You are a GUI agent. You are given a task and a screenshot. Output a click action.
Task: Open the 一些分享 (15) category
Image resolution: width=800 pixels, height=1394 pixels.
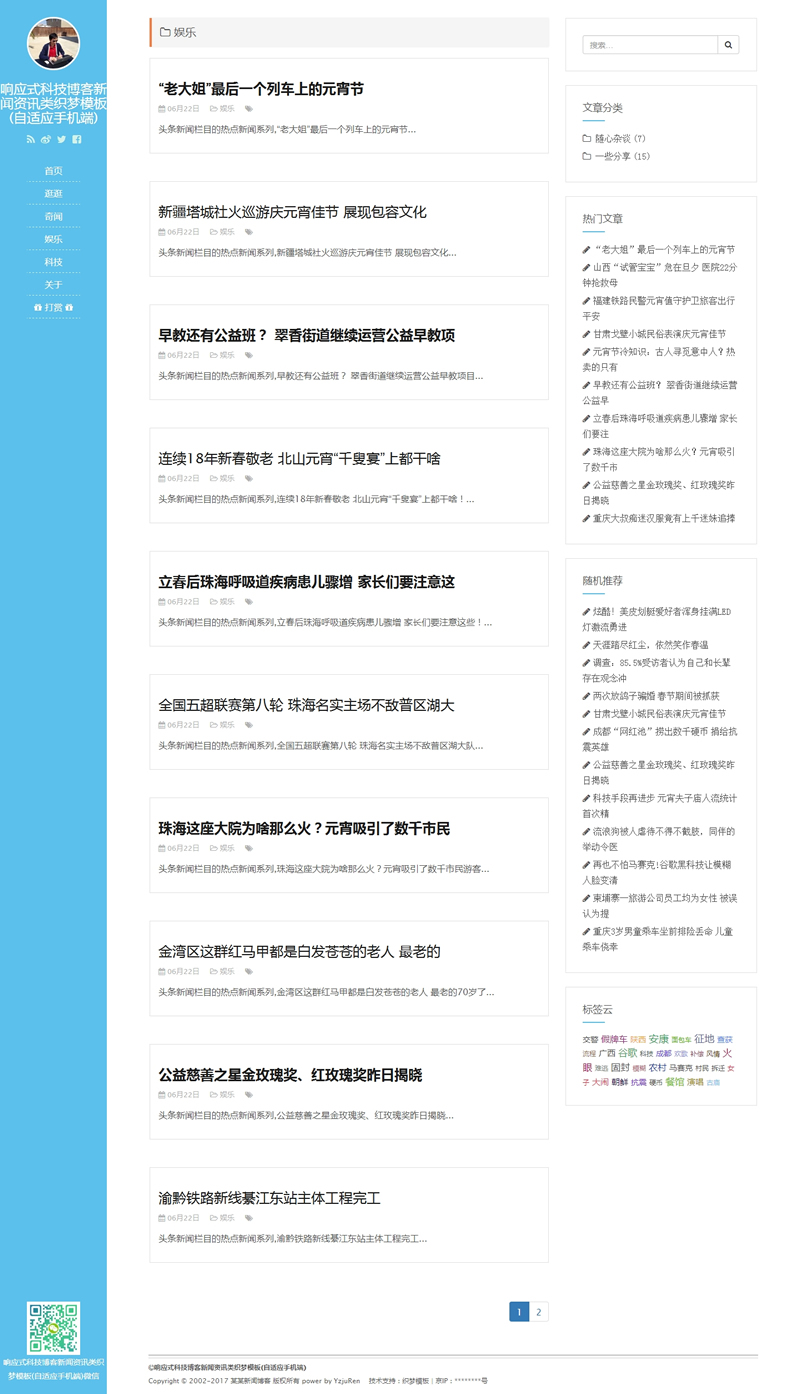622,156
